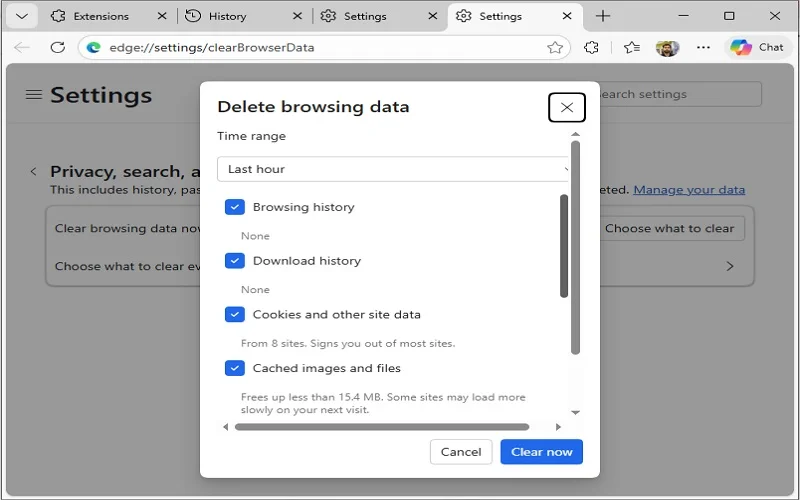Open a new tab with plus icon
Image resolution: width=800 pixels, height=500 pixels.
point(603,16)
